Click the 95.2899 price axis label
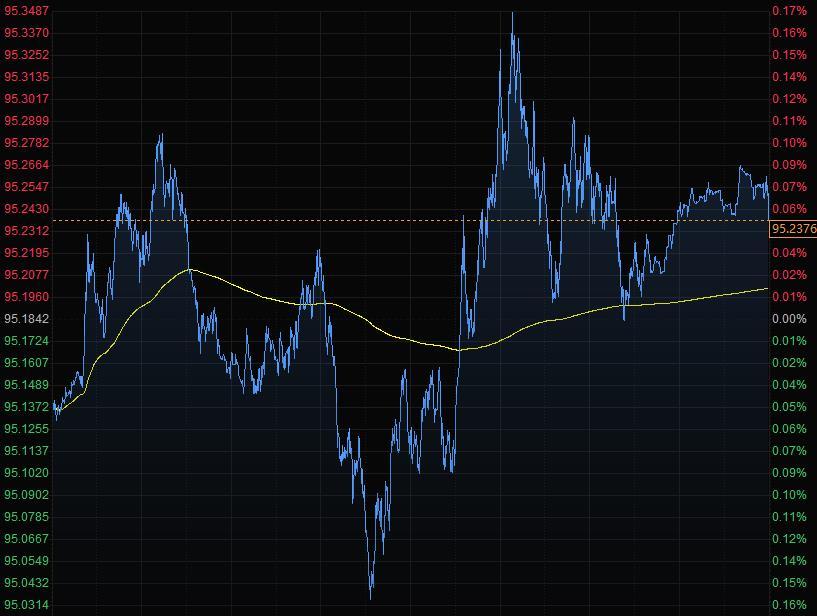The height and width of the screenshot is (616, 817). click(27, 121)
